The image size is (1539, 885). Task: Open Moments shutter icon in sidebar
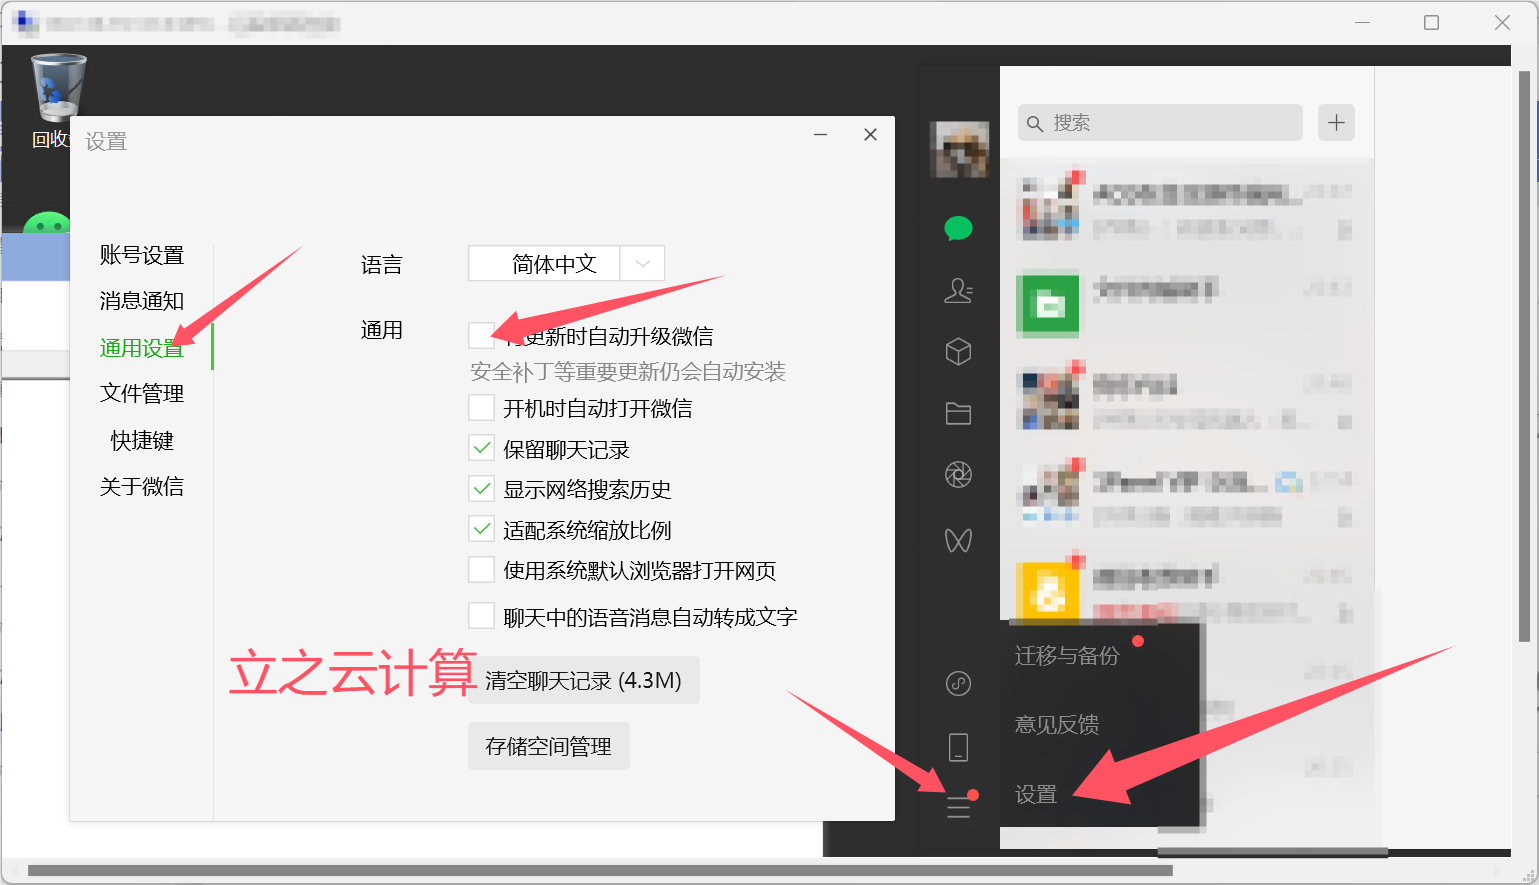[958, 475]
